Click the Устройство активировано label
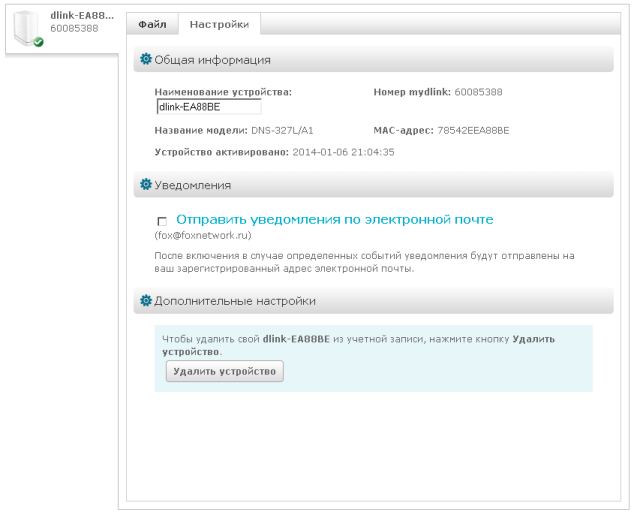 (222, 152)
